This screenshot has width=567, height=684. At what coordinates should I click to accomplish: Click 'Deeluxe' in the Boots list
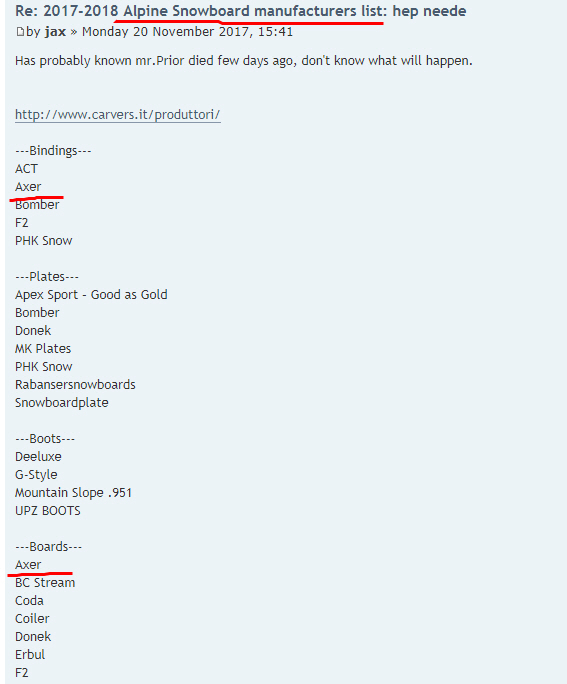[x=38, y=456]
